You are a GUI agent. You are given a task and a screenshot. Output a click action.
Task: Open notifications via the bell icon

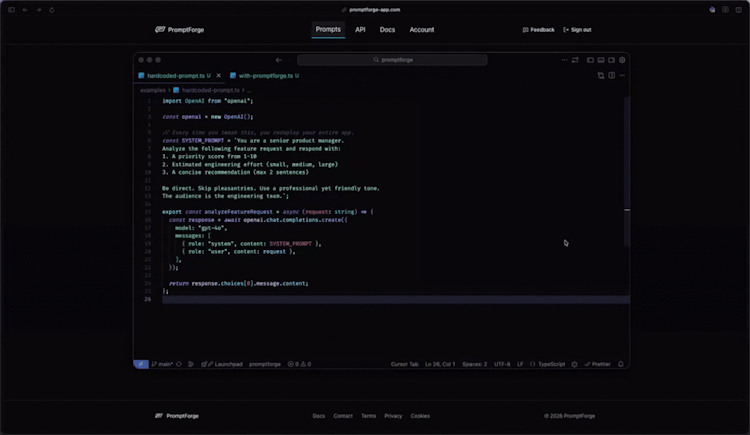click(x=621, y=364)
